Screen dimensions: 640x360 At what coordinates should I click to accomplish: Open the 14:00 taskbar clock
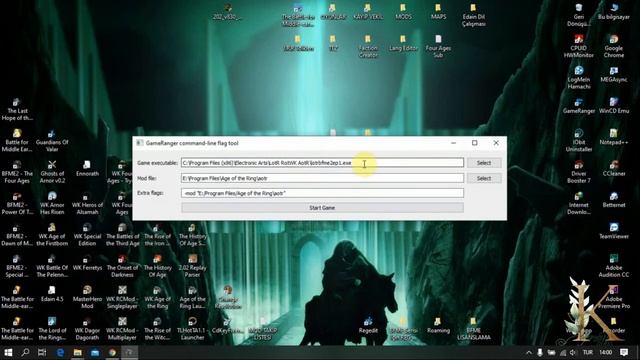[x=606, y=352]
